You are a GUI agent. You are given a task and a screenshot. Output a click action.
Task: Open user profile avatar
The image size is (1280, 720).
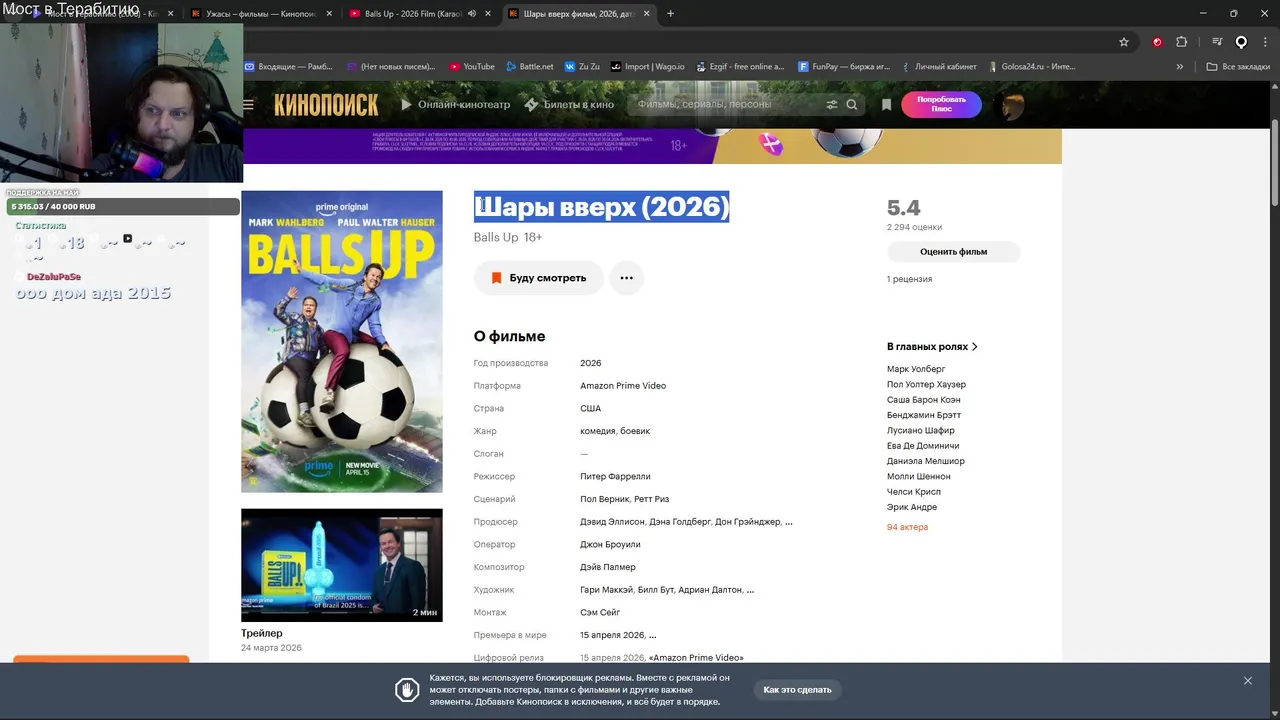(x=1011, y=105)
